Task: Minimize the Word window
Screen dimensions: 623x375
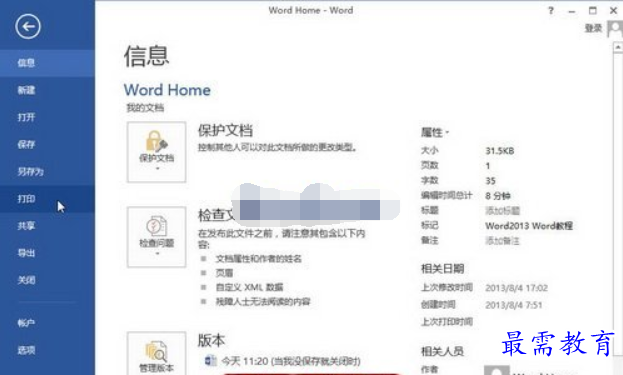Action: pyautogui.click(x=572, y=11)
